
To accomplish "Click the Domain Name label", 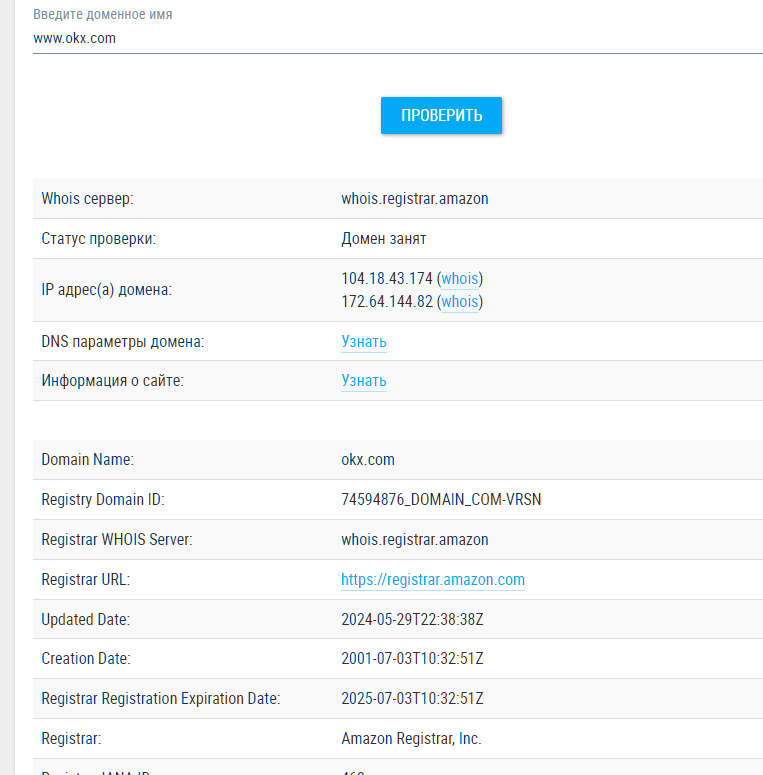I will tap(87, 460).
